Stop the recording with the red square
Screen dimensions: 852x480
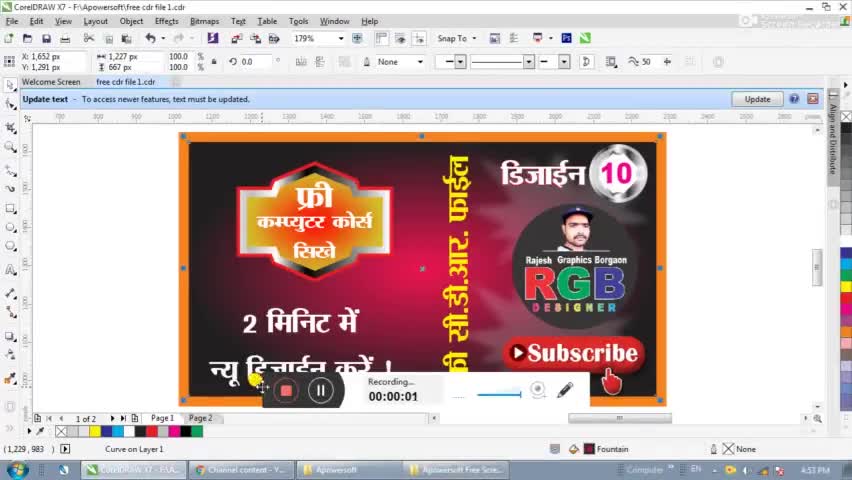(x=286, y=391)
